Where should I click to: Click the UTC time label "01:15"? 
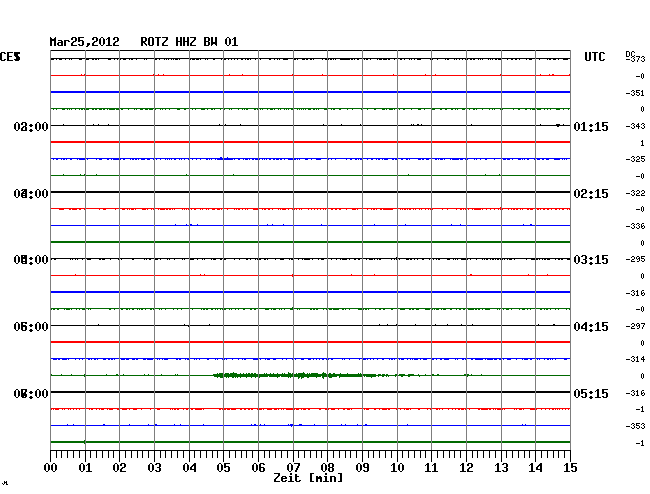coord(591,127)
